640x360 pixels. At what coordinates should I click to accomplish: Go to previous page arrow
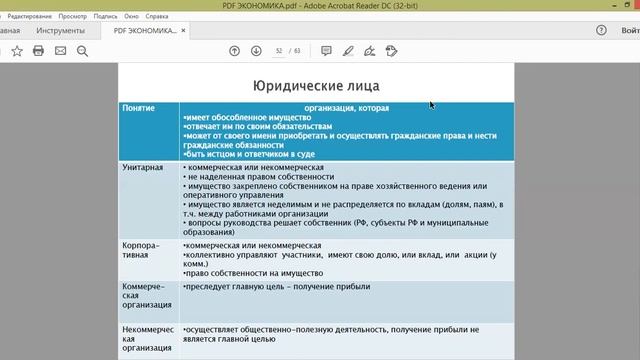[234, 51]
